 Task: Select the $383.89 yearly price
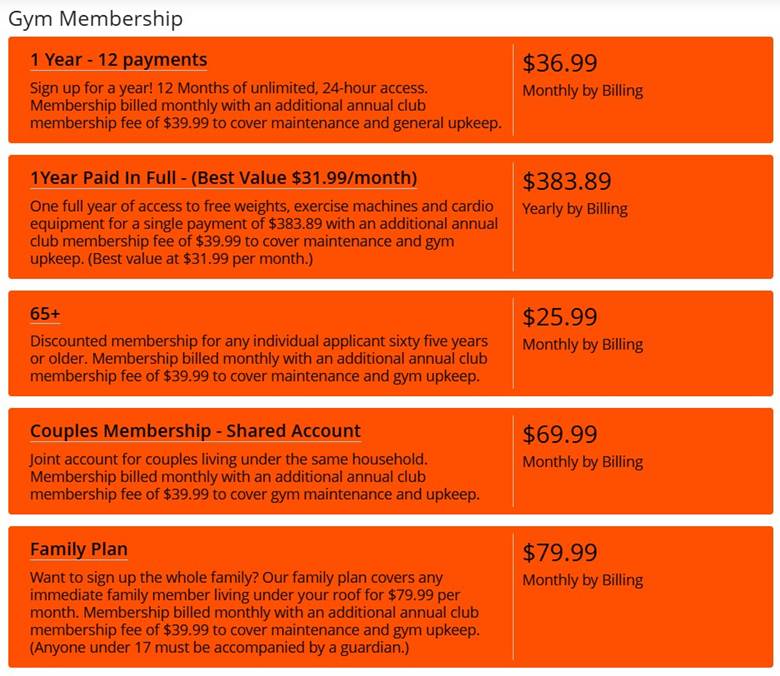(x=567, y=181)
